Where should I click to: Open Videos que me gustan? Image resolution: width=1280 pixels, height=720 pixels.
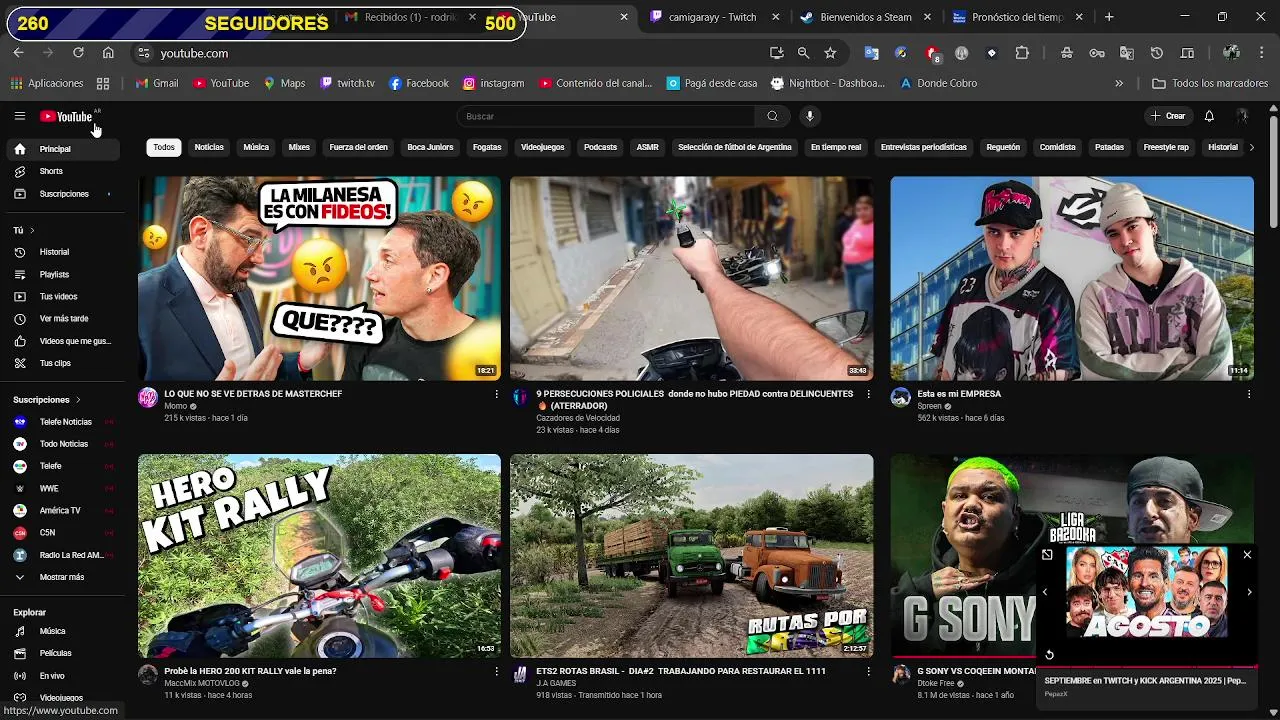[63, 341]
